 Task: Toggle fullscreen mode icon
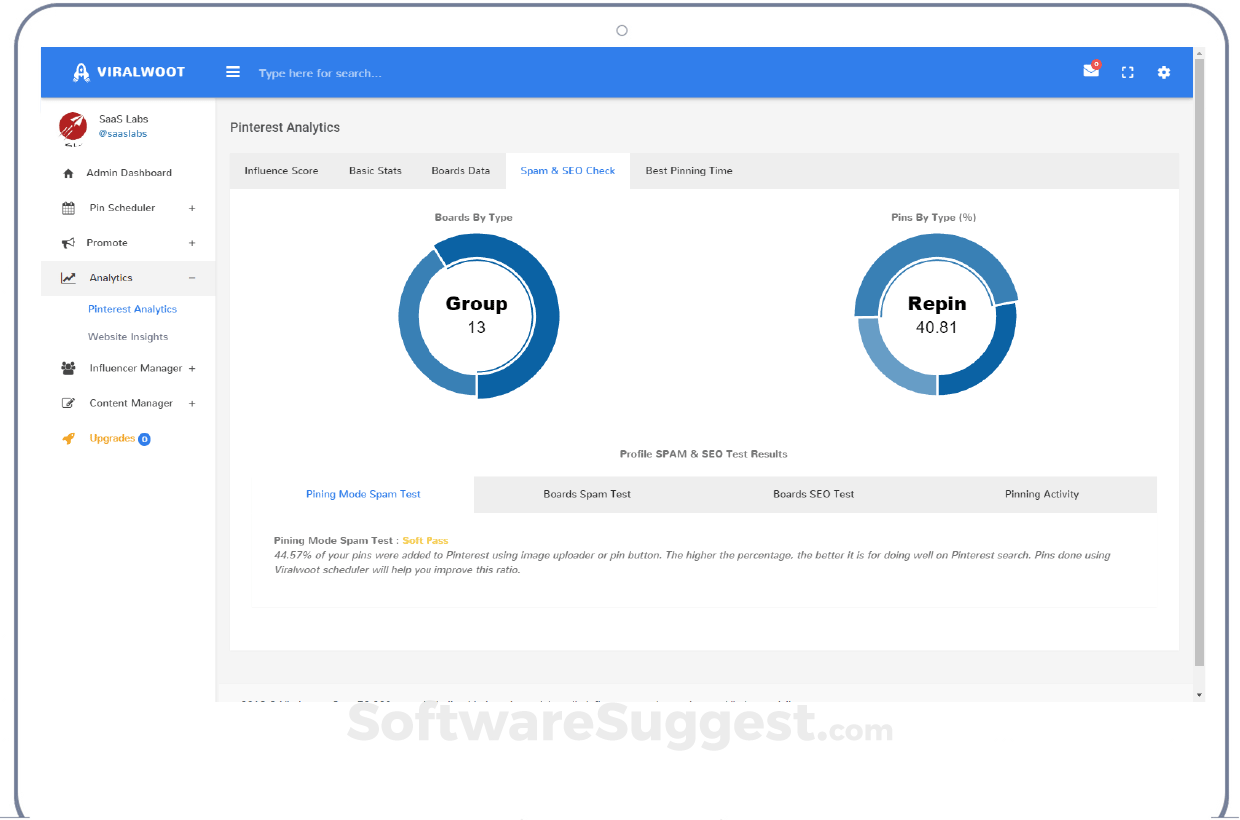1128,72
